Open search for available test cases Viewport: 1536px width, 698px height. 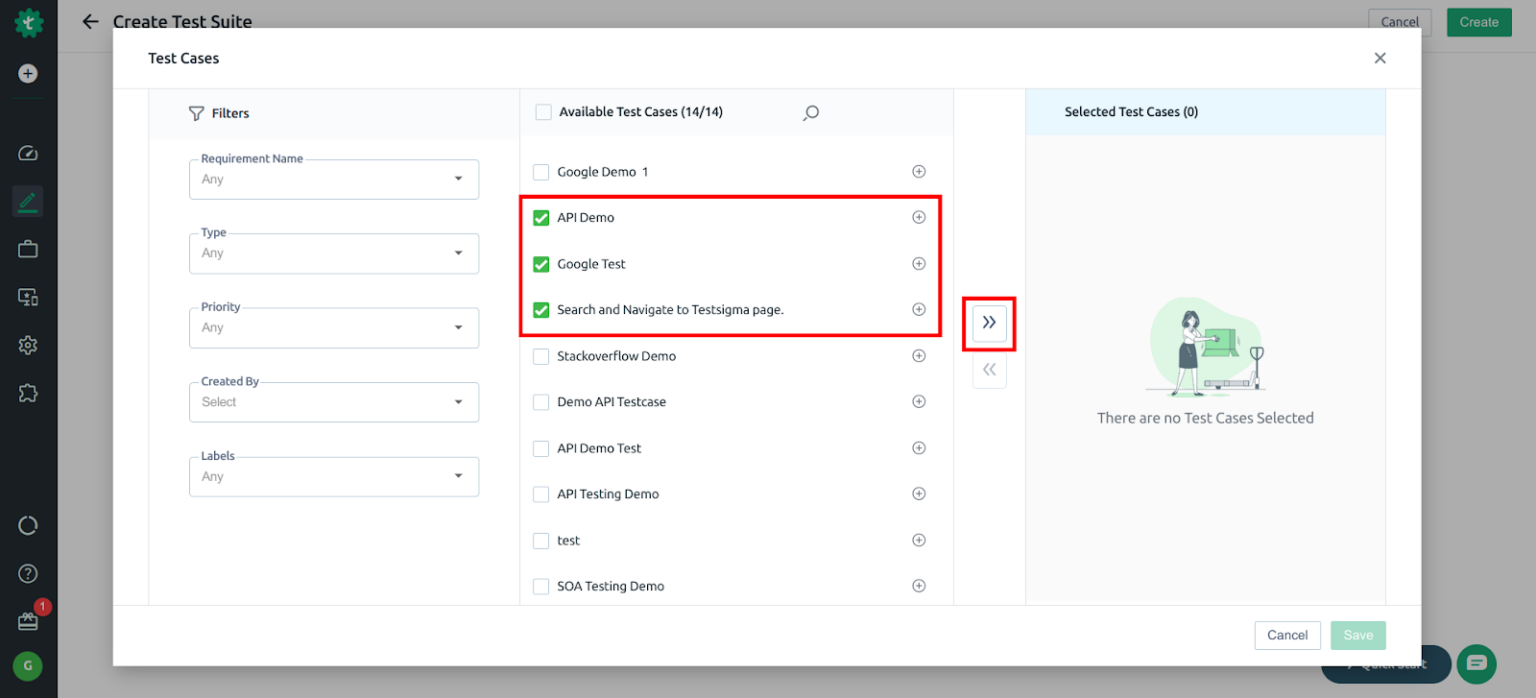tap(810, 112)
